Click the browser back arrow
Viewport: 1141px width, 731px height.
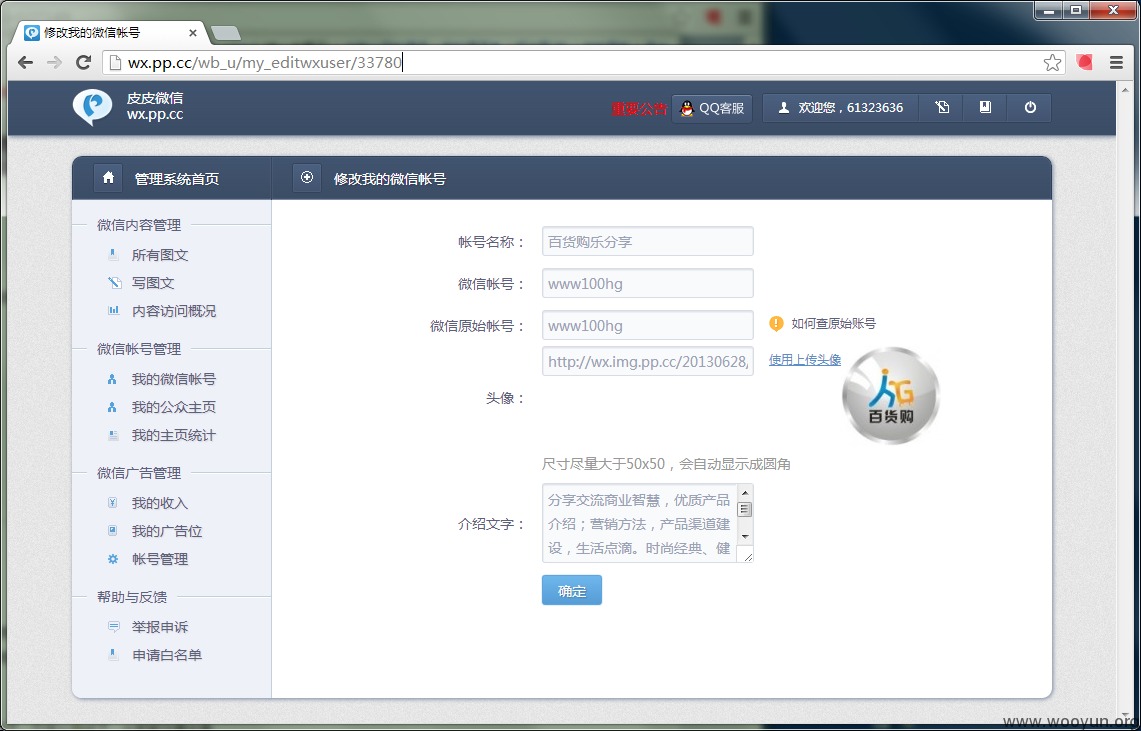coord(25,63)
